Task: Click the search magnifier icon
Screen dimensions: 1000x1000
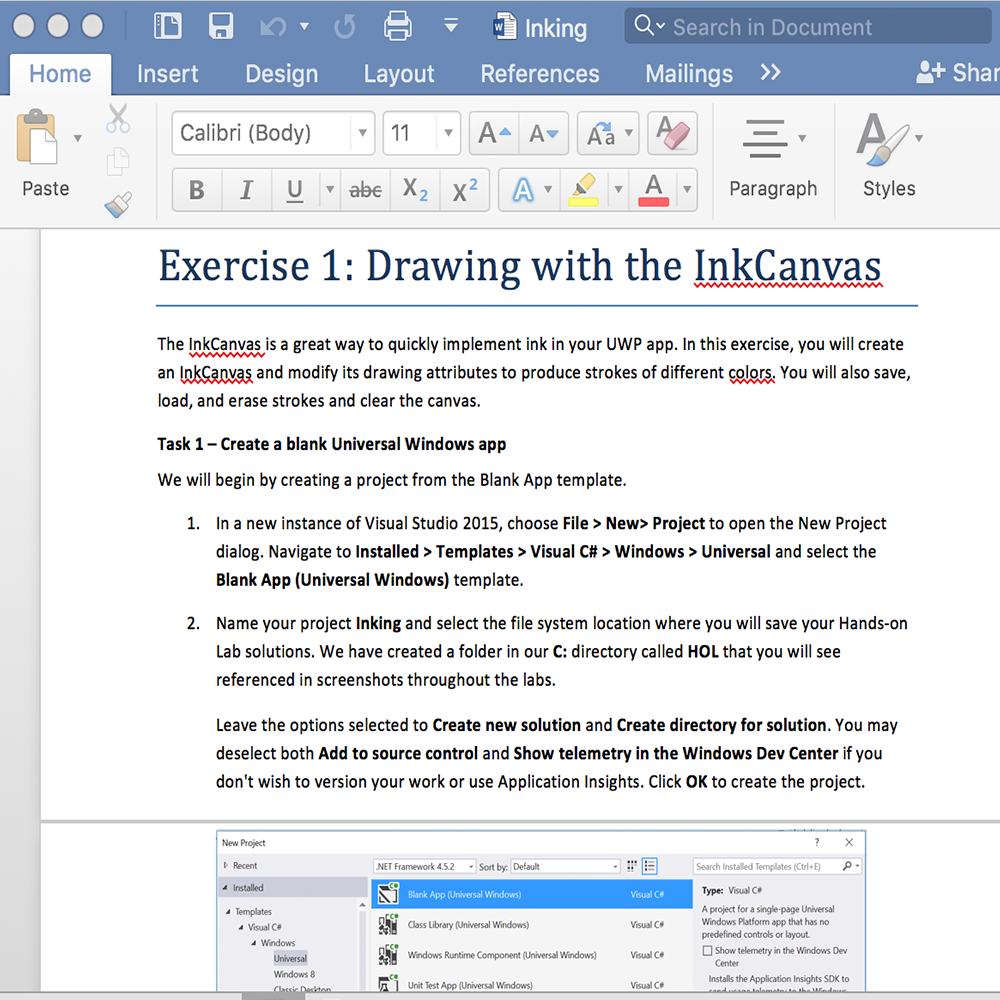Action: 644,26
